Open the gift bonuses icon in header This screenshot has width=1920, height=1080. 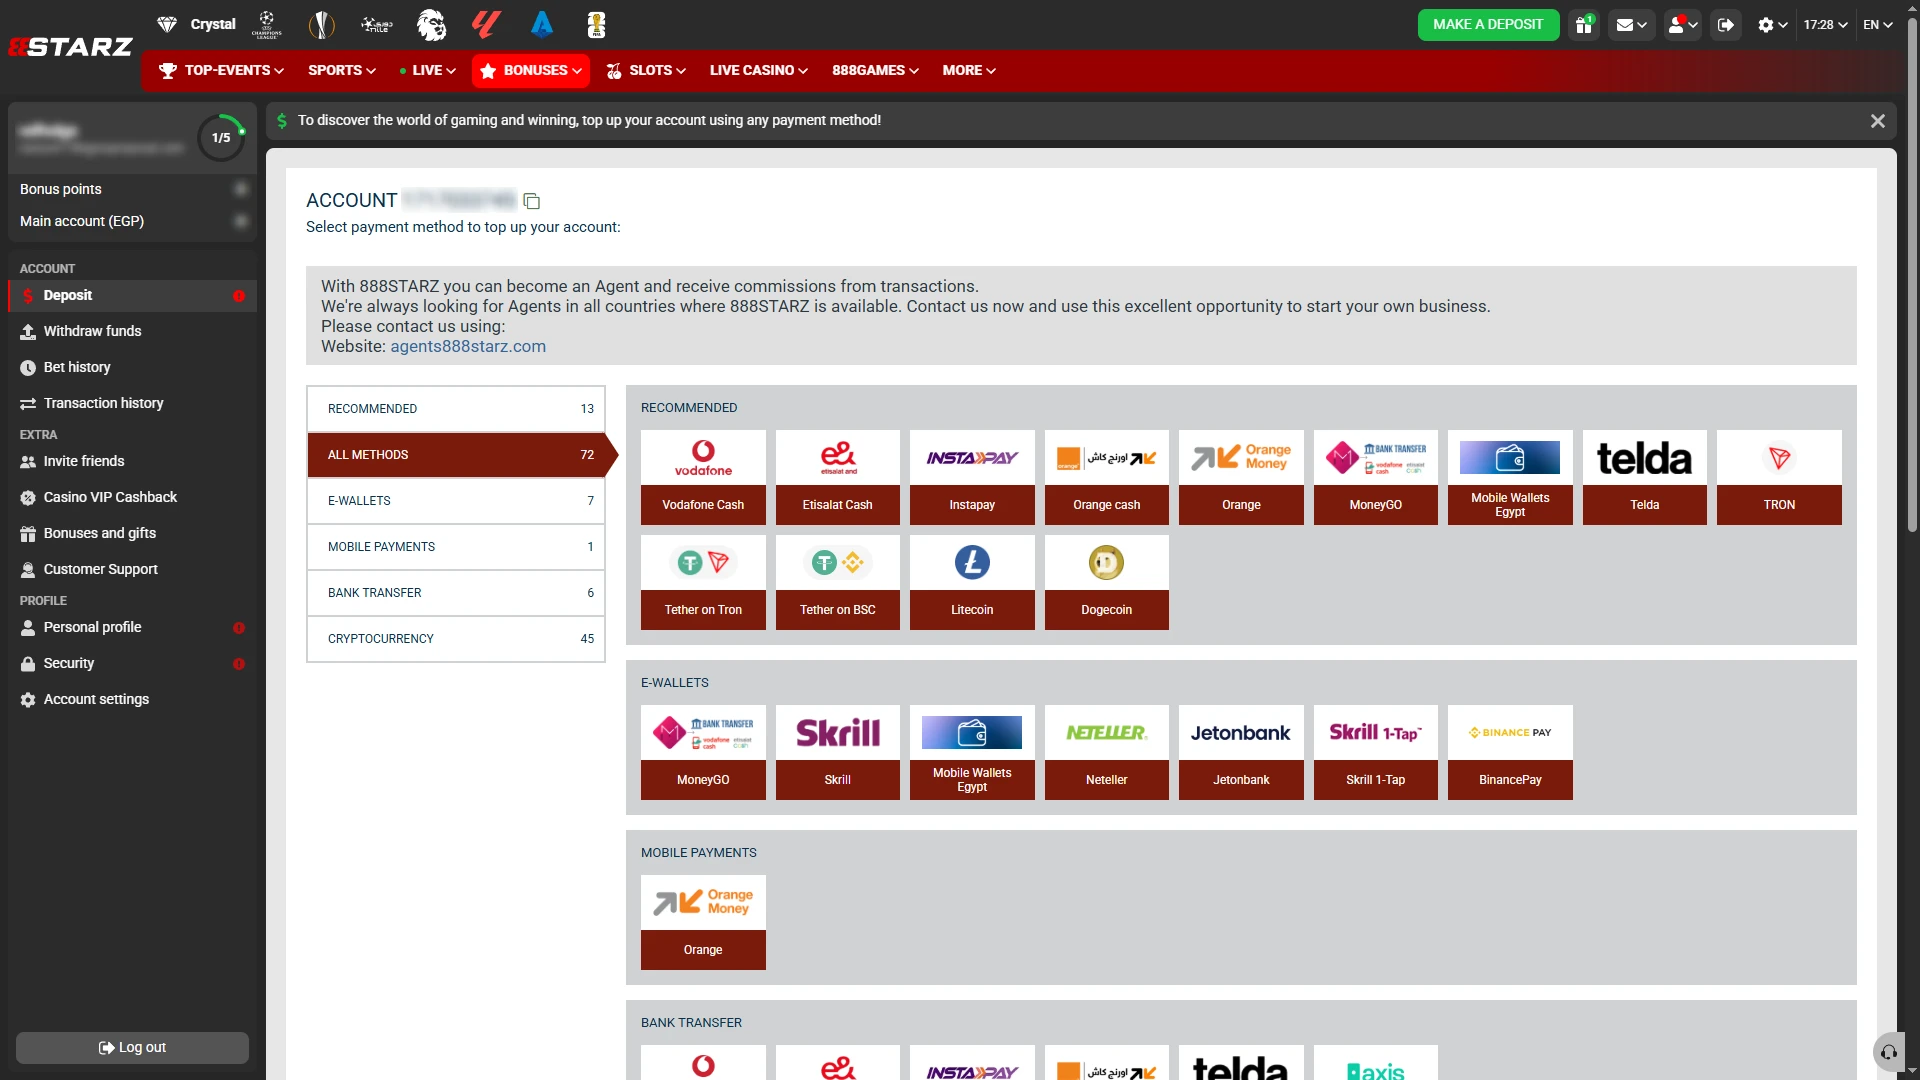point(1584,25)
